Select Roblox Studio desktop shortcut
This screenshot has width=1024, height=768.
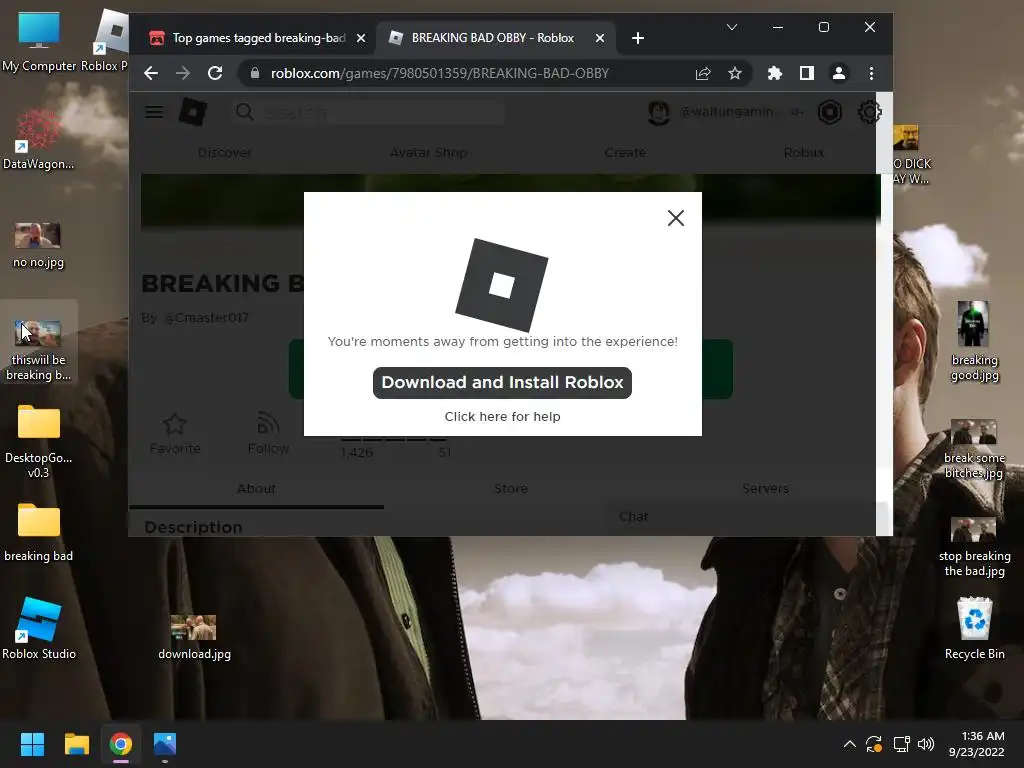[39, 629]
